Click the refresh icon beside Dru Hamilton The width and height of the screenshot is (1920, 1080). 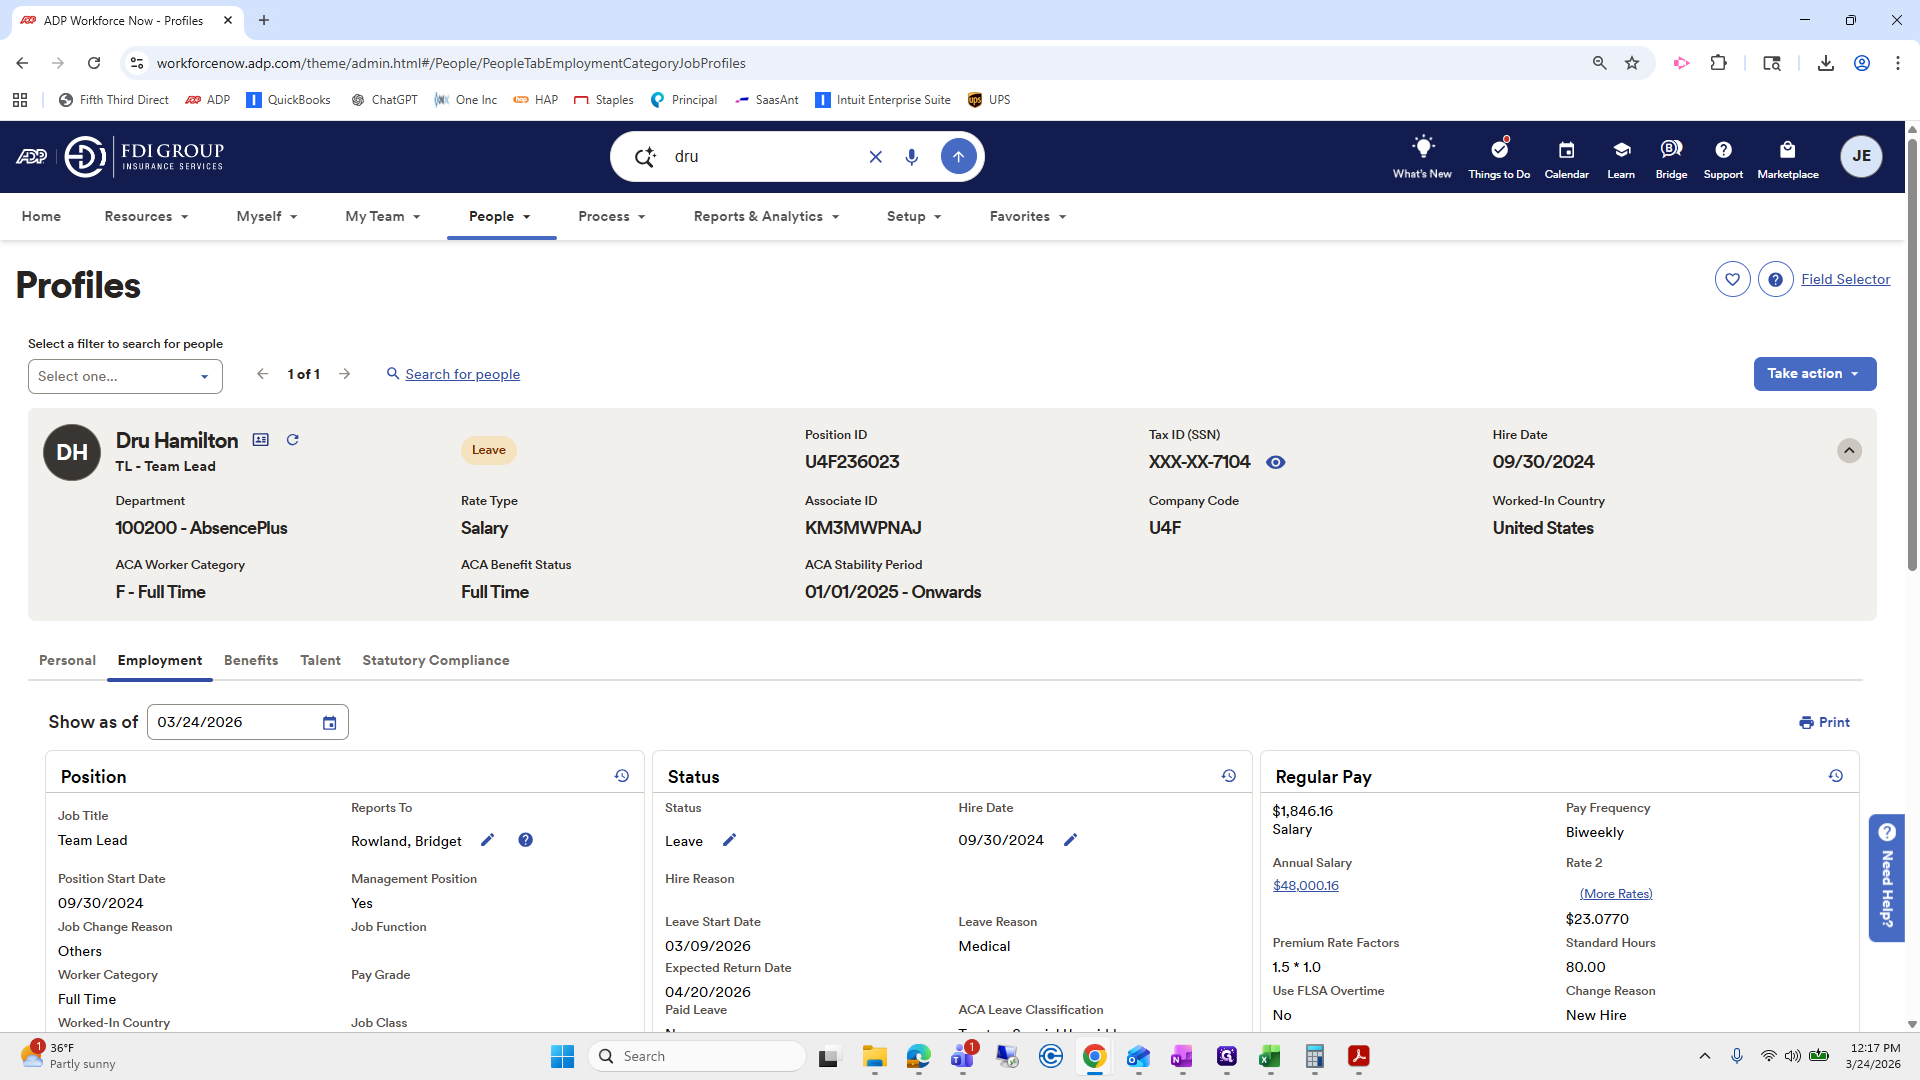coord(292,440)
